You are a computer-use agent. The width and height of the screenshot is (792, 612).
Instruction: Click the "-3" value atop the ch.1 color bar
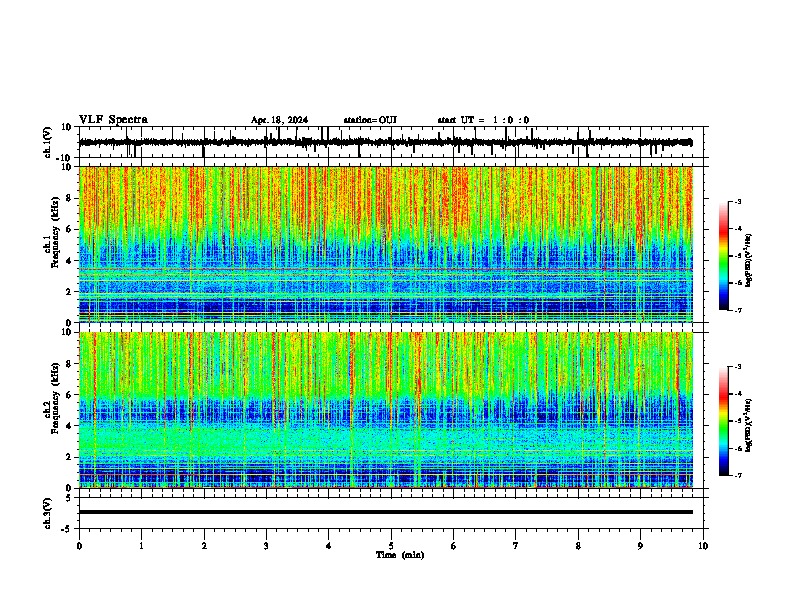pyautogui.click(x=737, y=201)
